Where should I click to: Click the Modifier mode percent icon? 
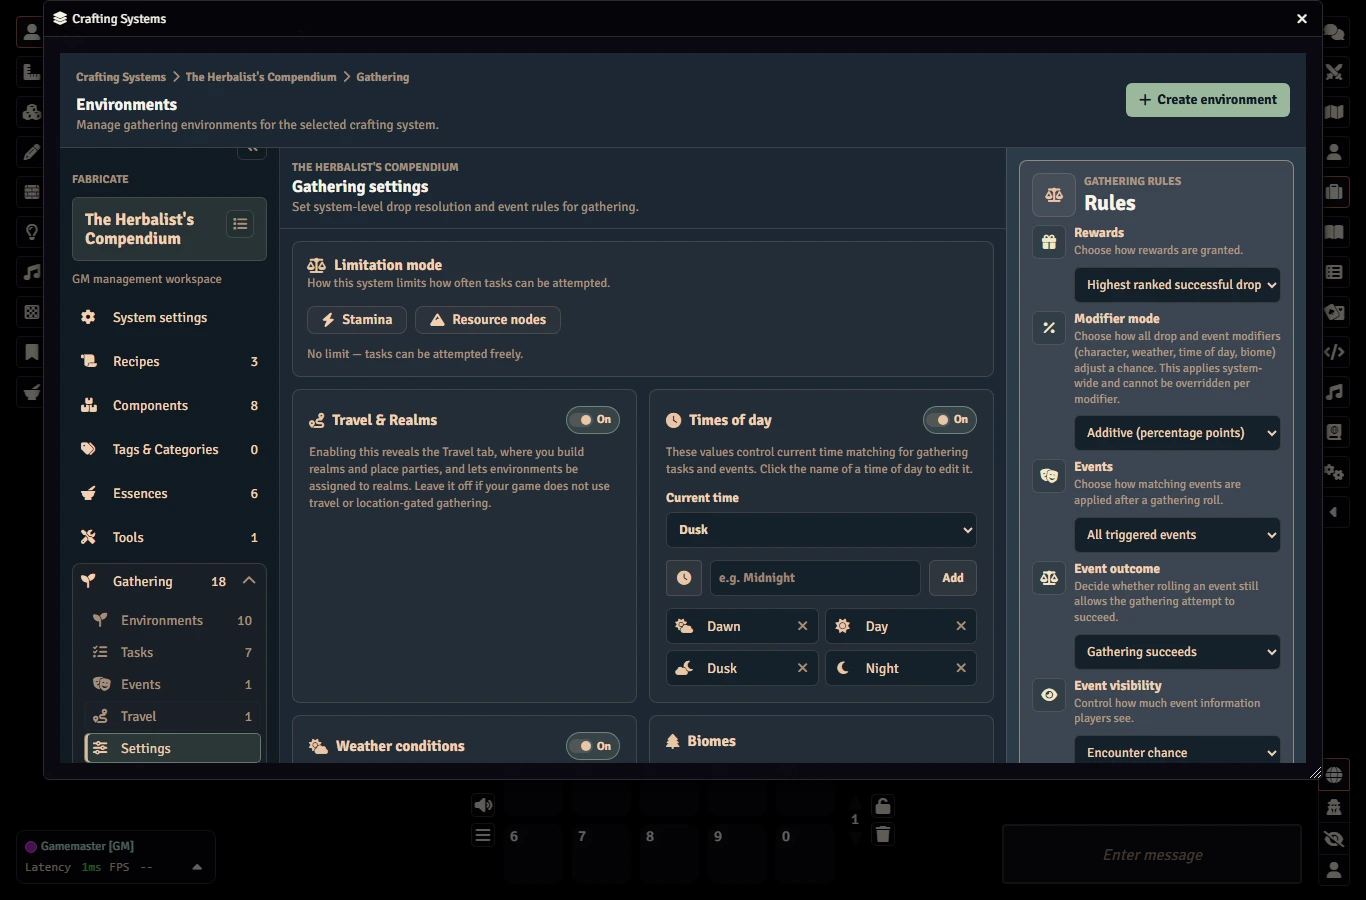(x=1049, y=327)
